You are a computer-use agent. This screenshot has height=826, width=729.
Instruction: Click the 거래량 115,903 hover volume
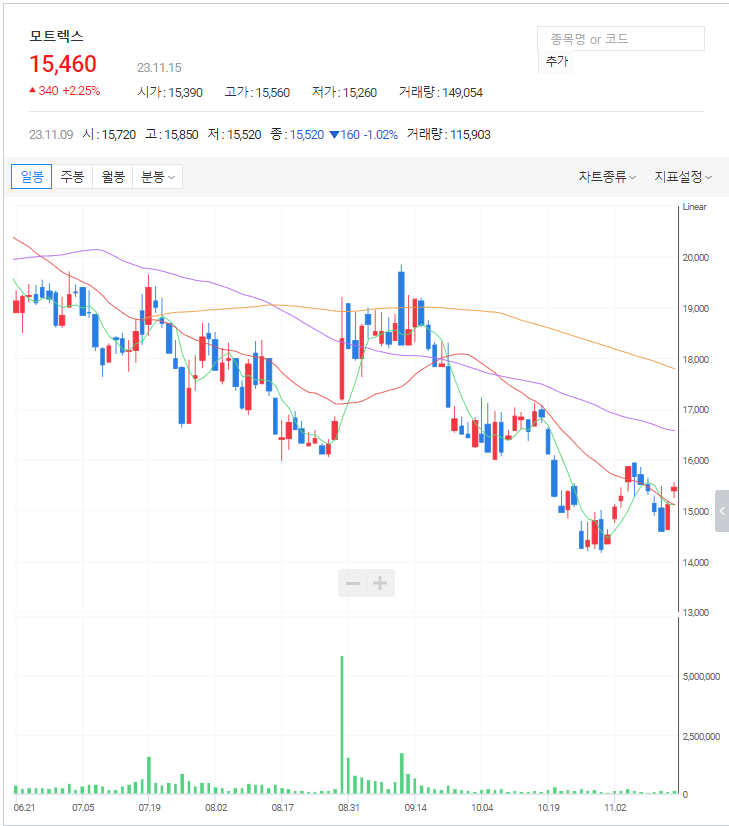coord(448,134)
